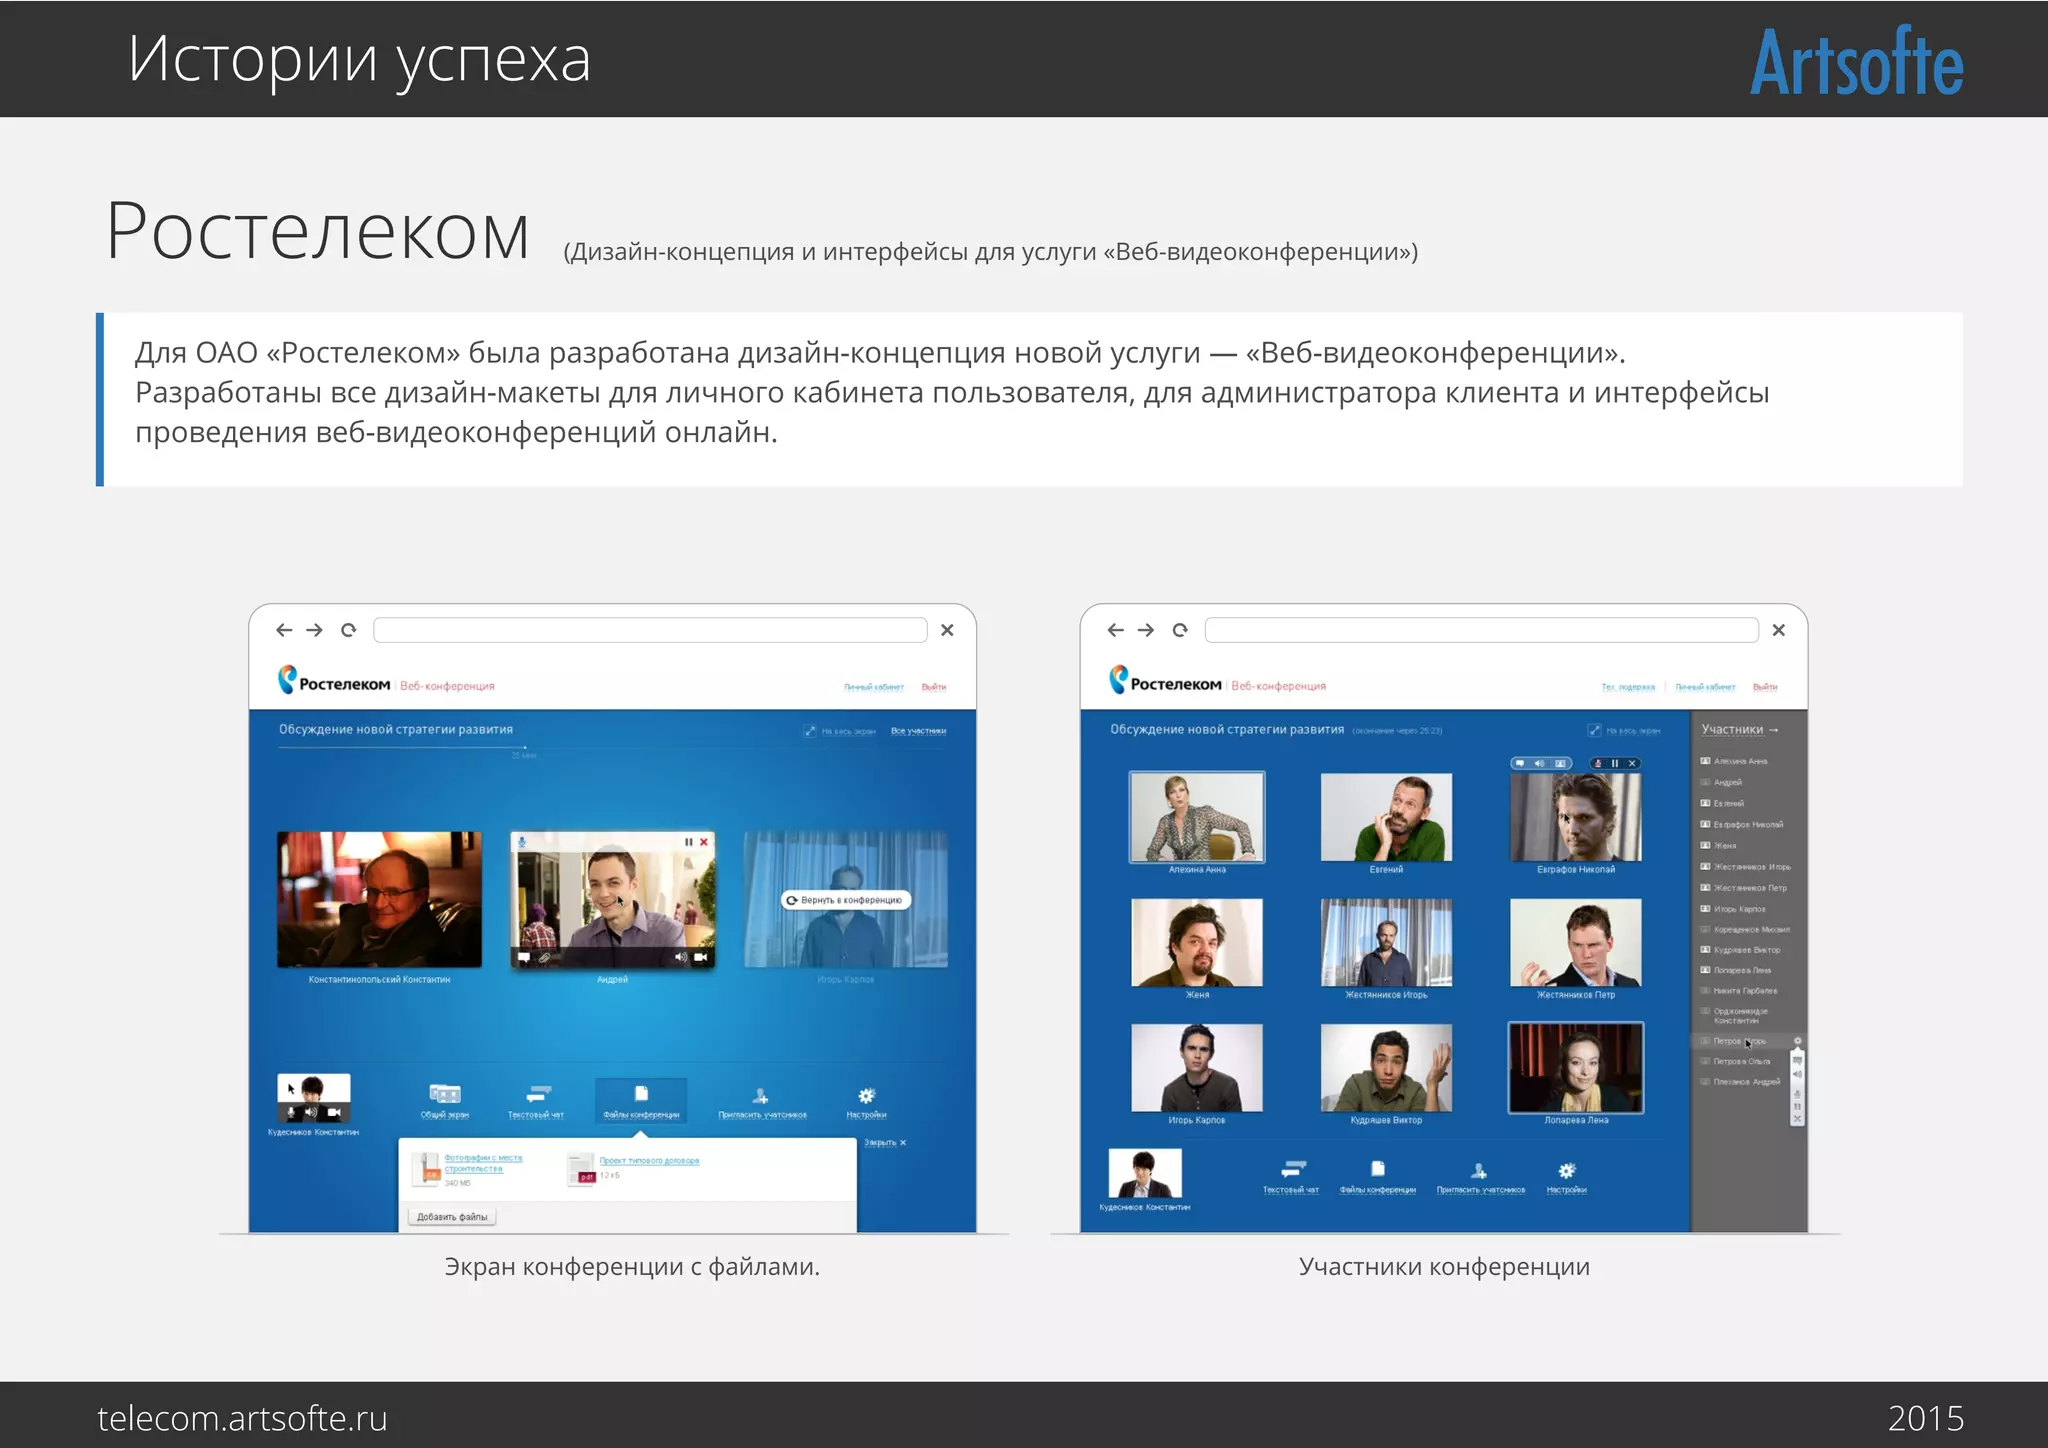Screen dimensions: 2048x1448
Task: Open Тех. поддержка link in right mockup
Action: coord(1628,687)
